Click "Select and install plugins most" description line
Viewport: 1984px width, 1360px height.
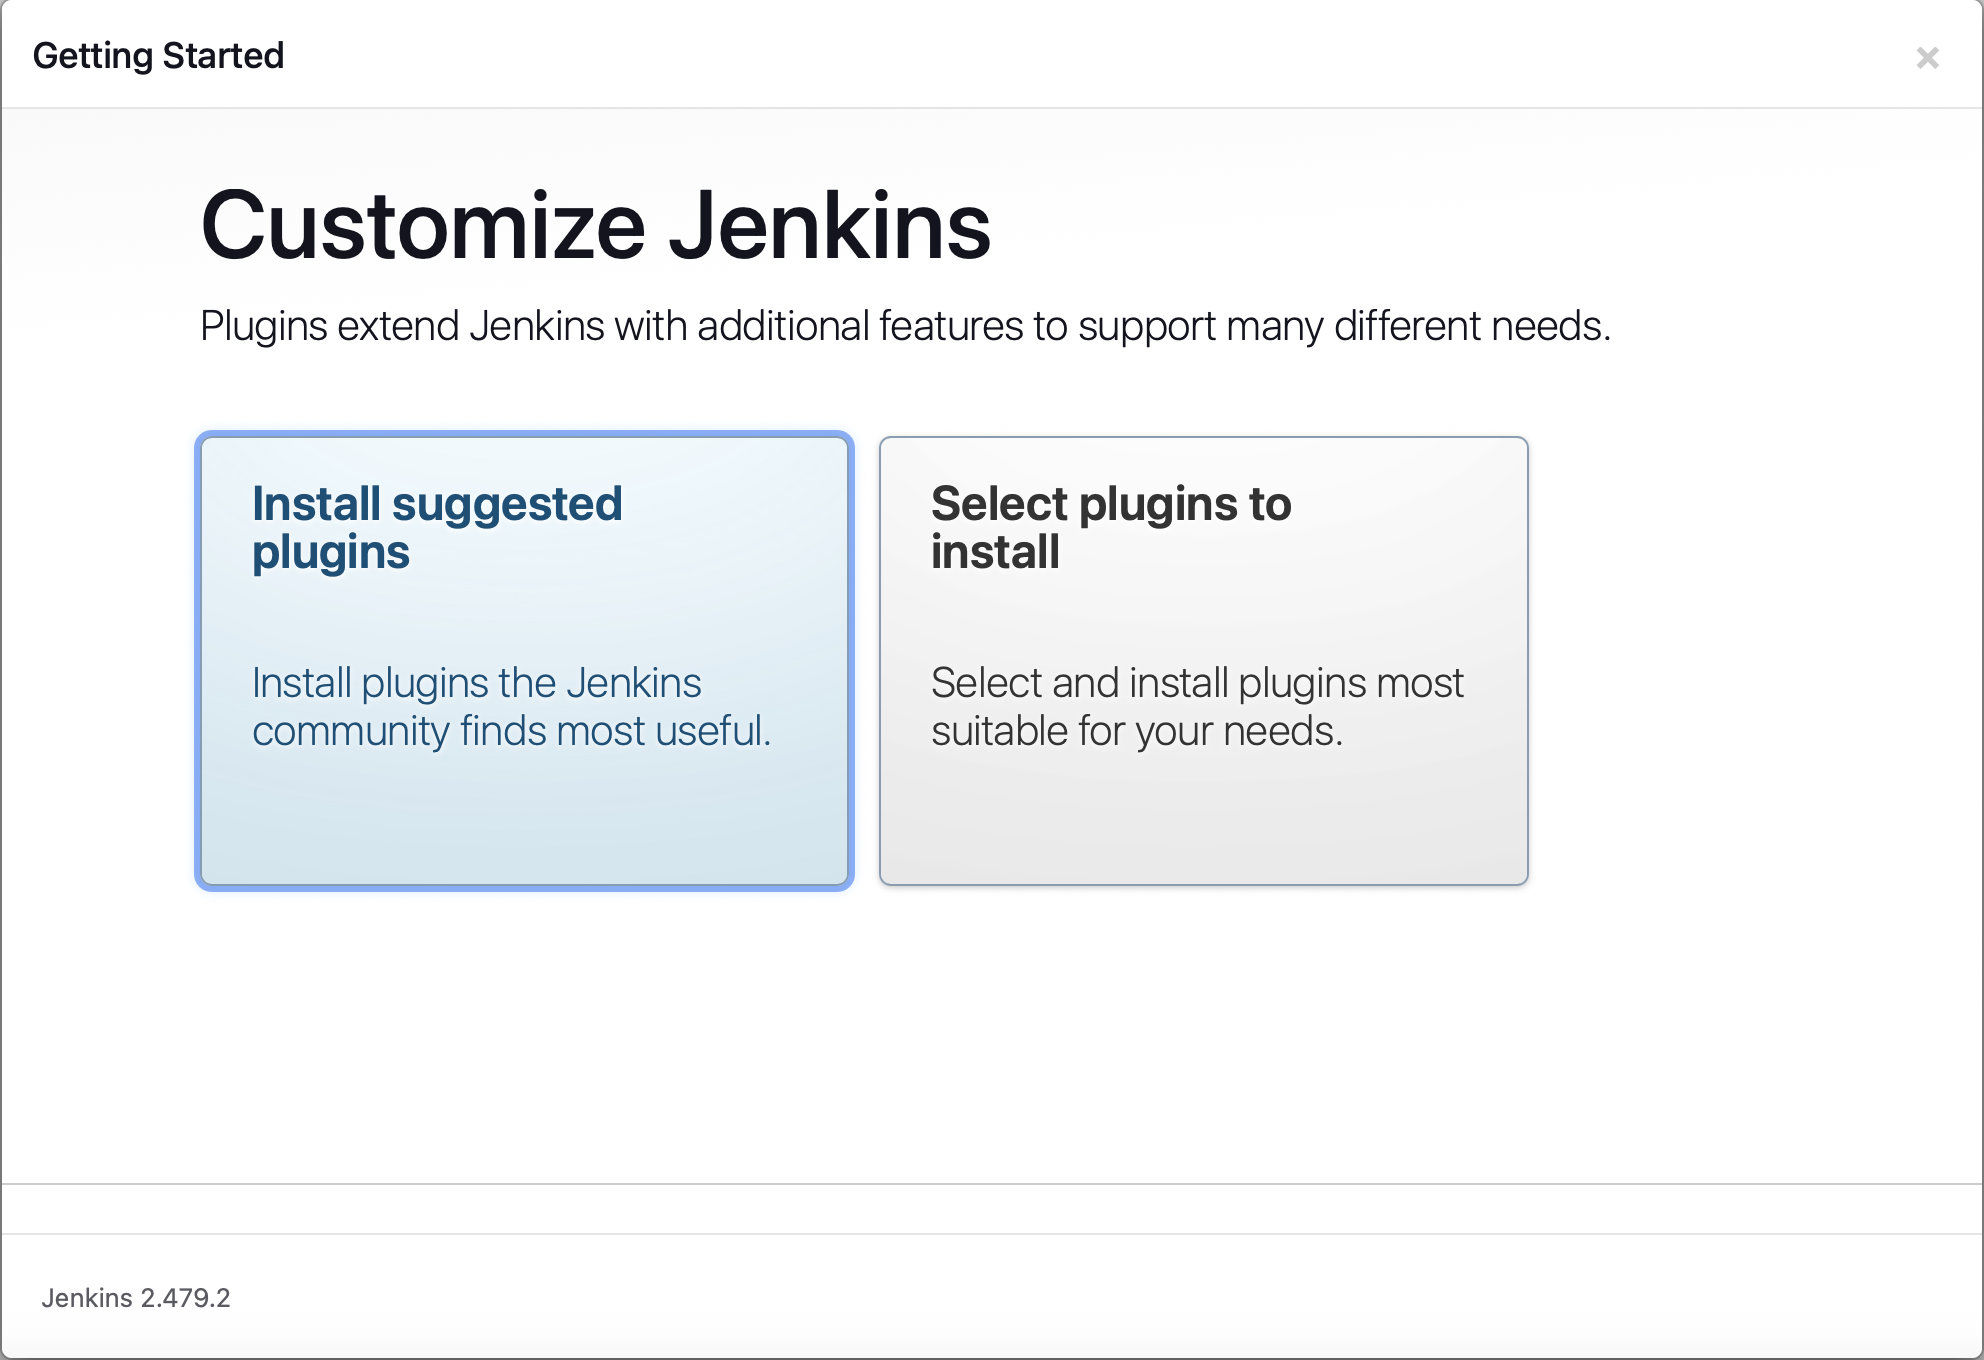1196,683
